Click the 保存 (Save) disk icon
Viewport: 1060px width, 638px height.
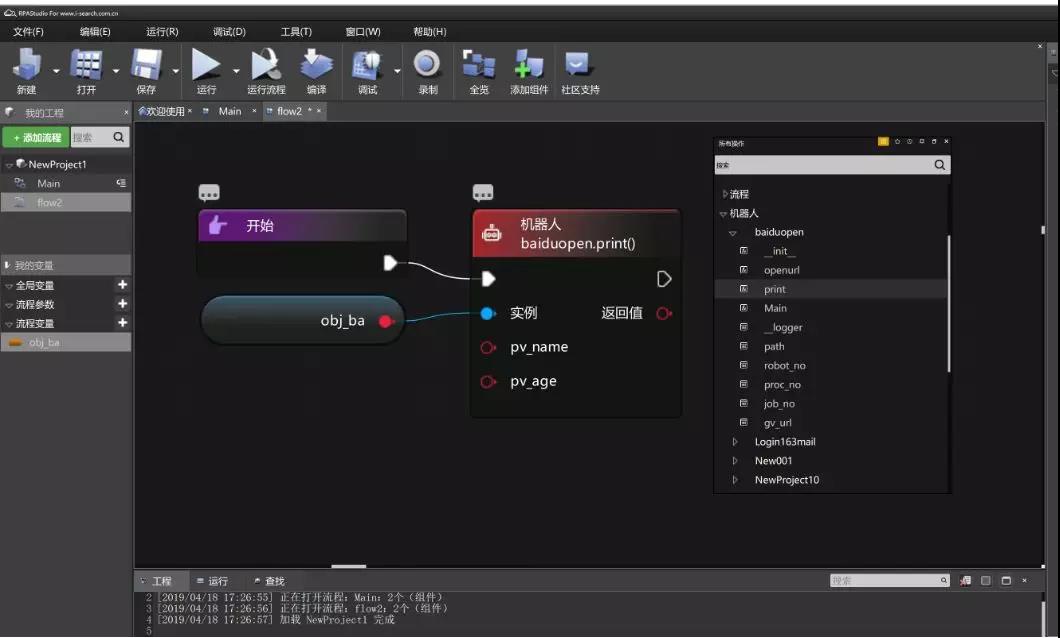tap(146, 66)
